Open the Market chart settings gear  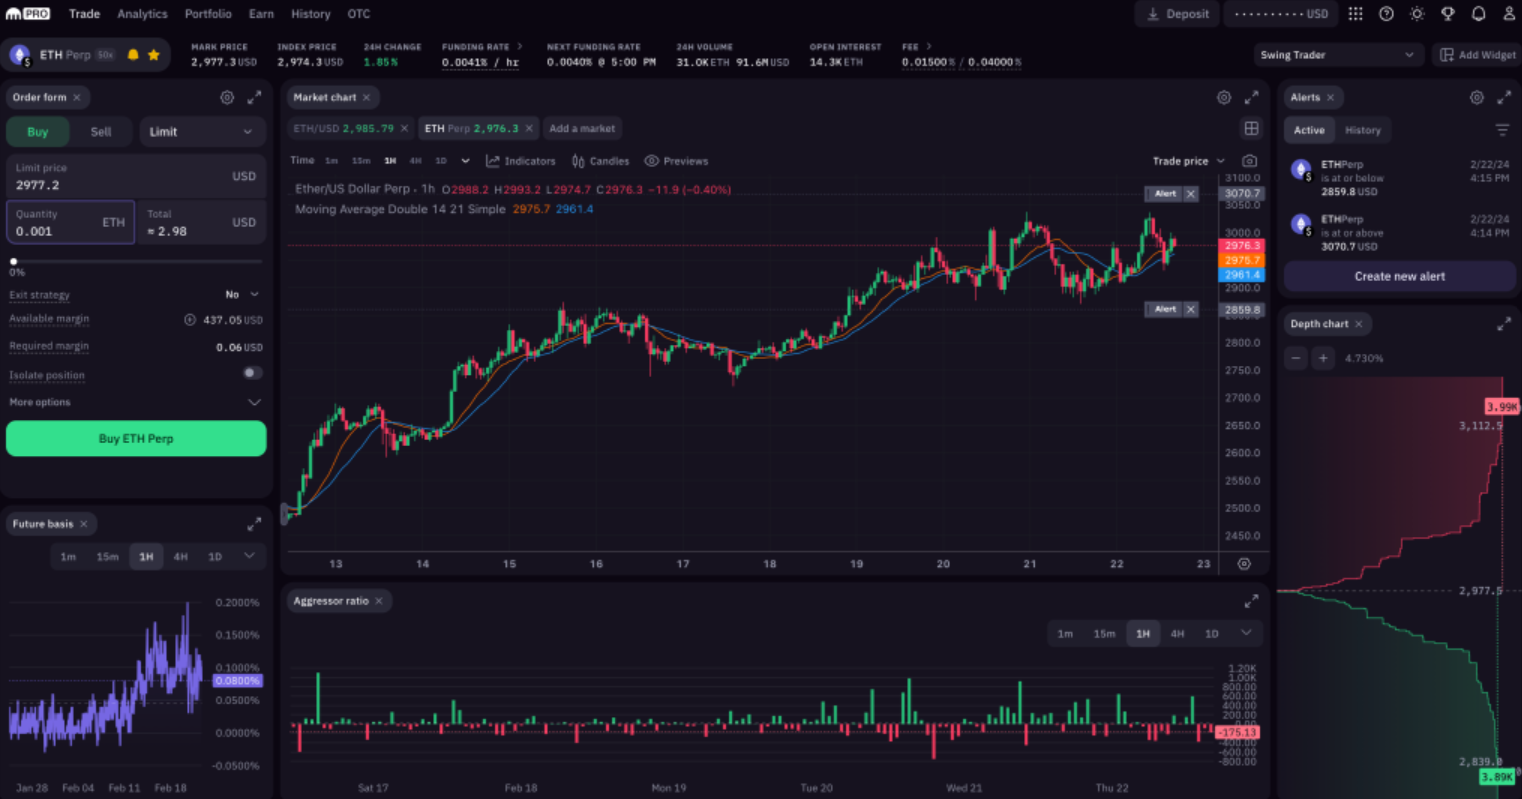click(x=1223, y=97)
